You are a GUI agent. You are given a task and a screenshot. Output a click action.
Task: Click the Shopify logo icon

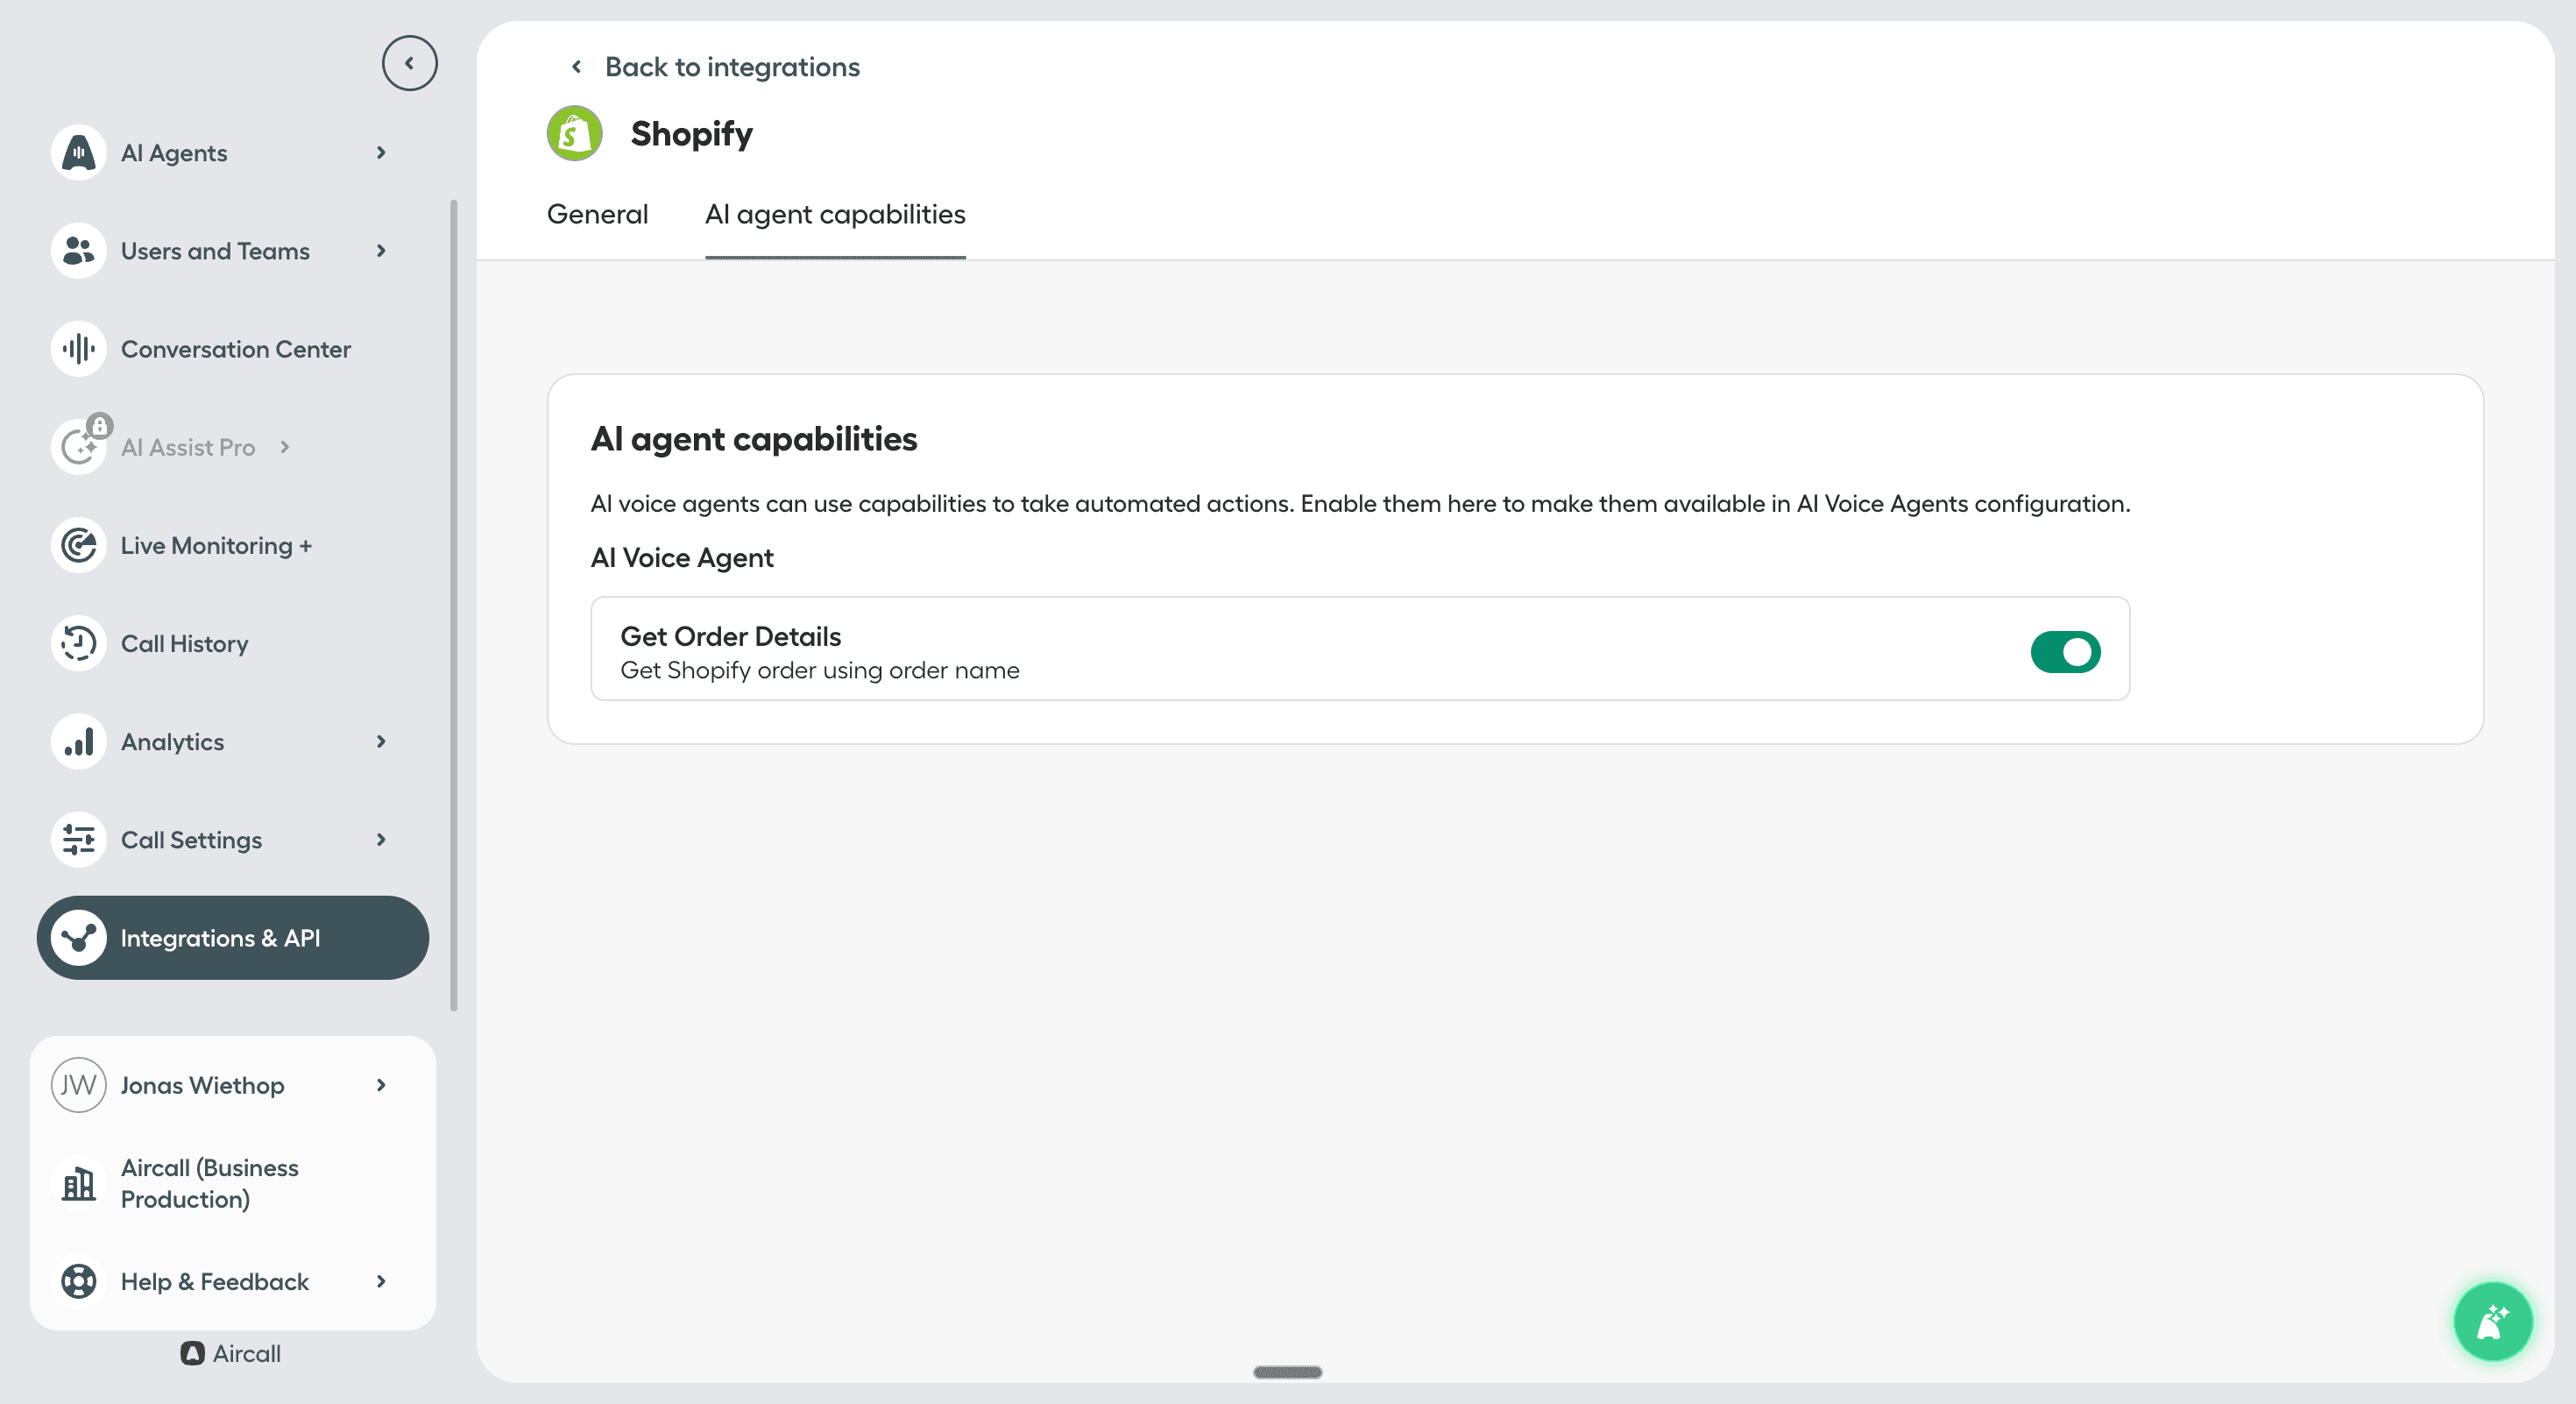point(574,134)
